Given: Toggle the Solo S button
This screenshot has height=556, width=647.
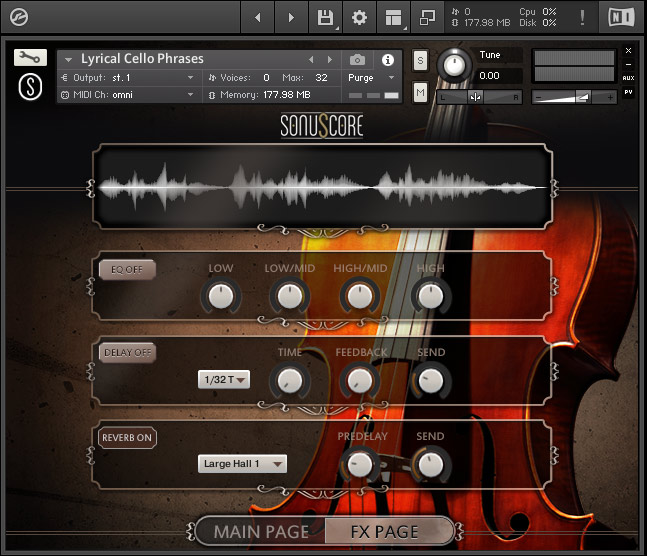Looking at the screenshot, I should tap(420, 61).
